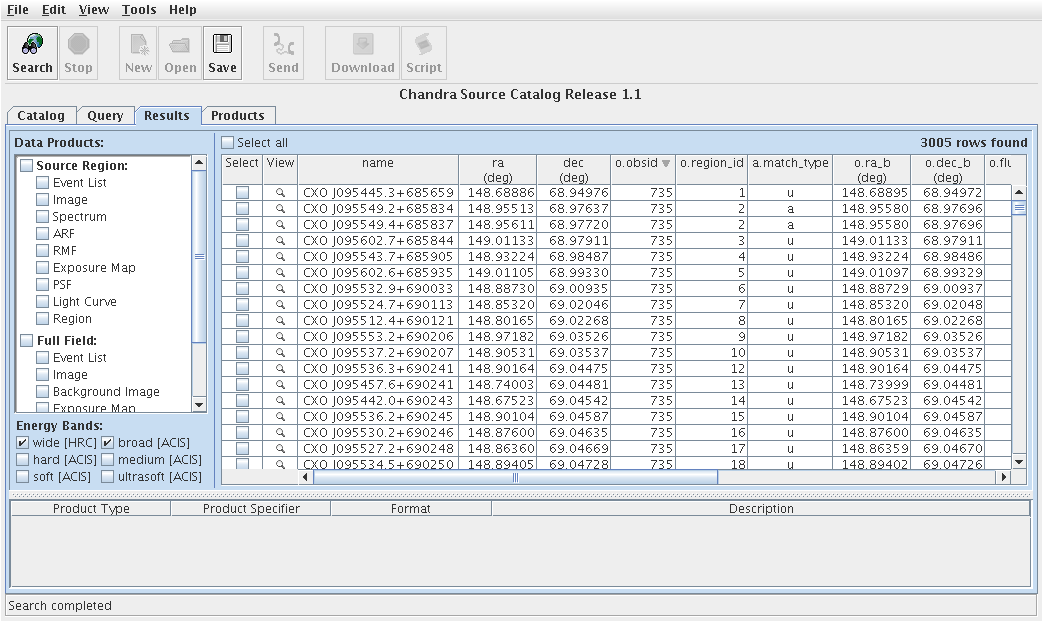Sort by the o.obsid column arrow
This screenshot has height=624, width=1044.
666,164
